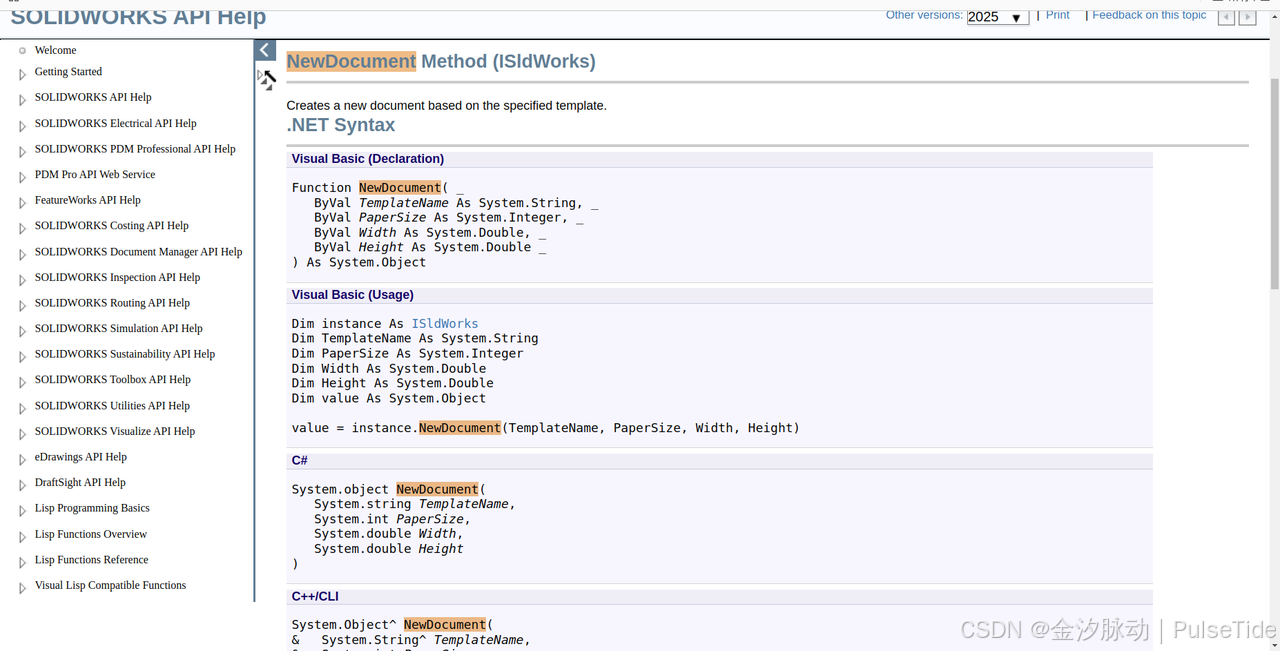Select Lisp Programming Basics item
Screen dimensions: 1280x651
(92, 508)
